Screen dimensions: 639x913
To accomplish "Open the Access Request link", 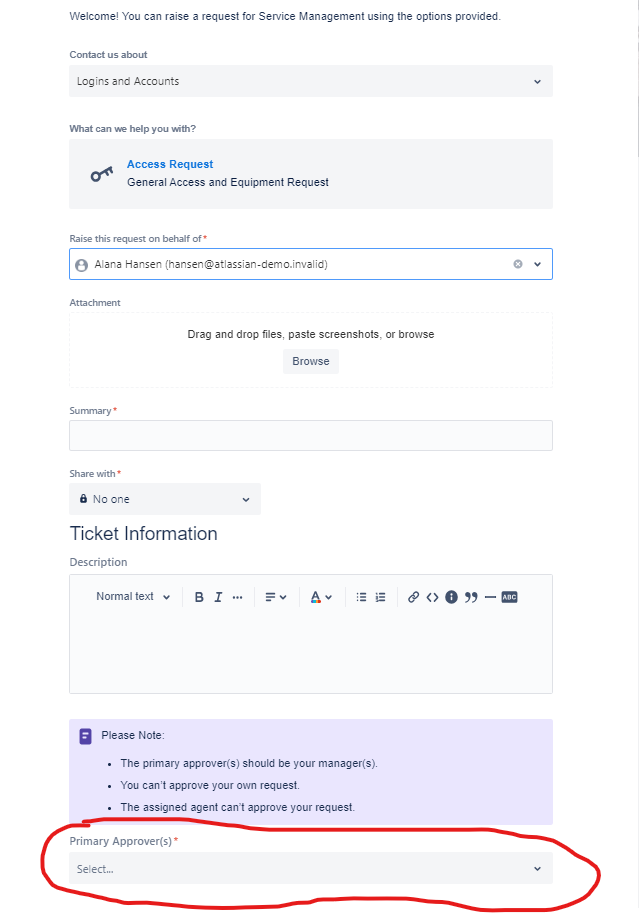I will coord(170,164).
